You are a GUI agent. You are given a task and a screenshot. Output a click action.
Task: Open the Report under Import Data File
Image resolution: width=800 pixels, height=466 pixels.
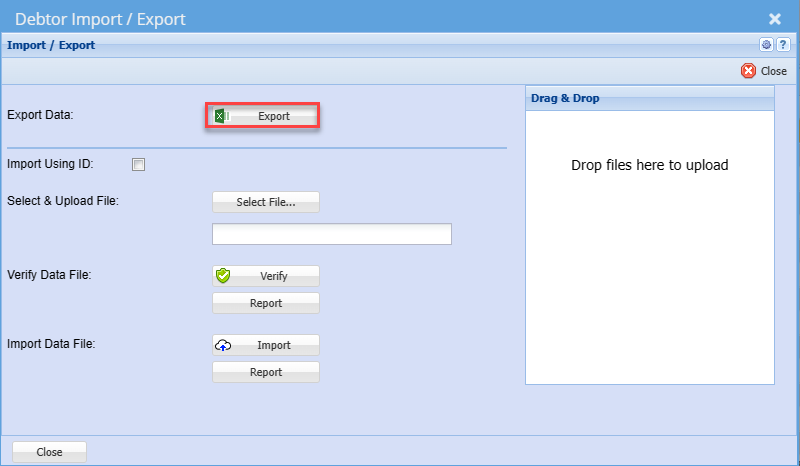(266, 372)
